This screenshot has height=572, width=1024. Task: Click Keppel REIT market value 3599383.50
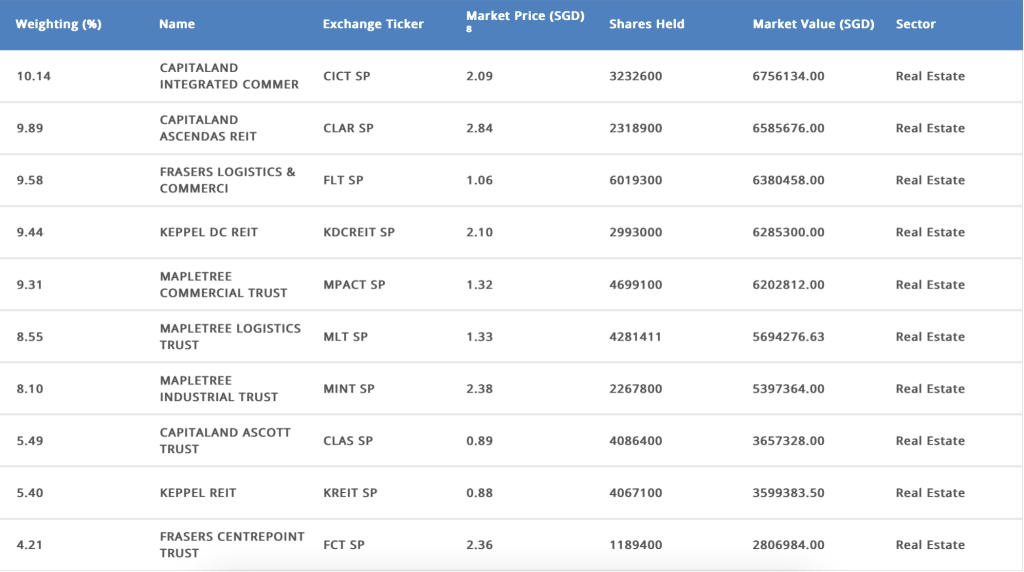pos(788,493)
